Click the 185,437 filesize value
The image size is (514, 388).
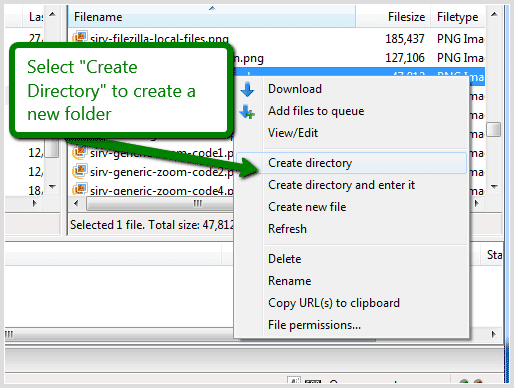tap(405, 39)
